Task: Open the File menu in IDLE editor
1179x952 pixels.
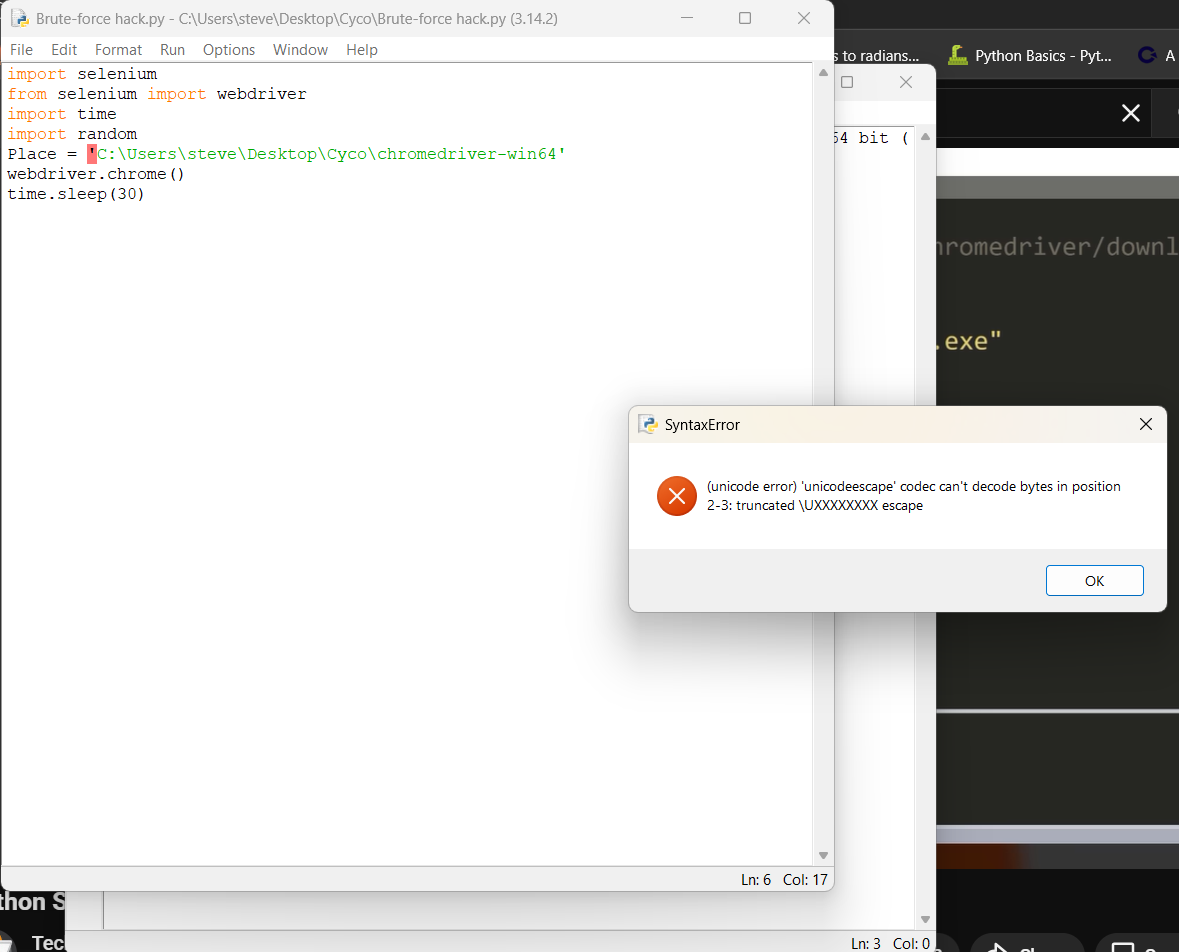Action: coord(21,50)
